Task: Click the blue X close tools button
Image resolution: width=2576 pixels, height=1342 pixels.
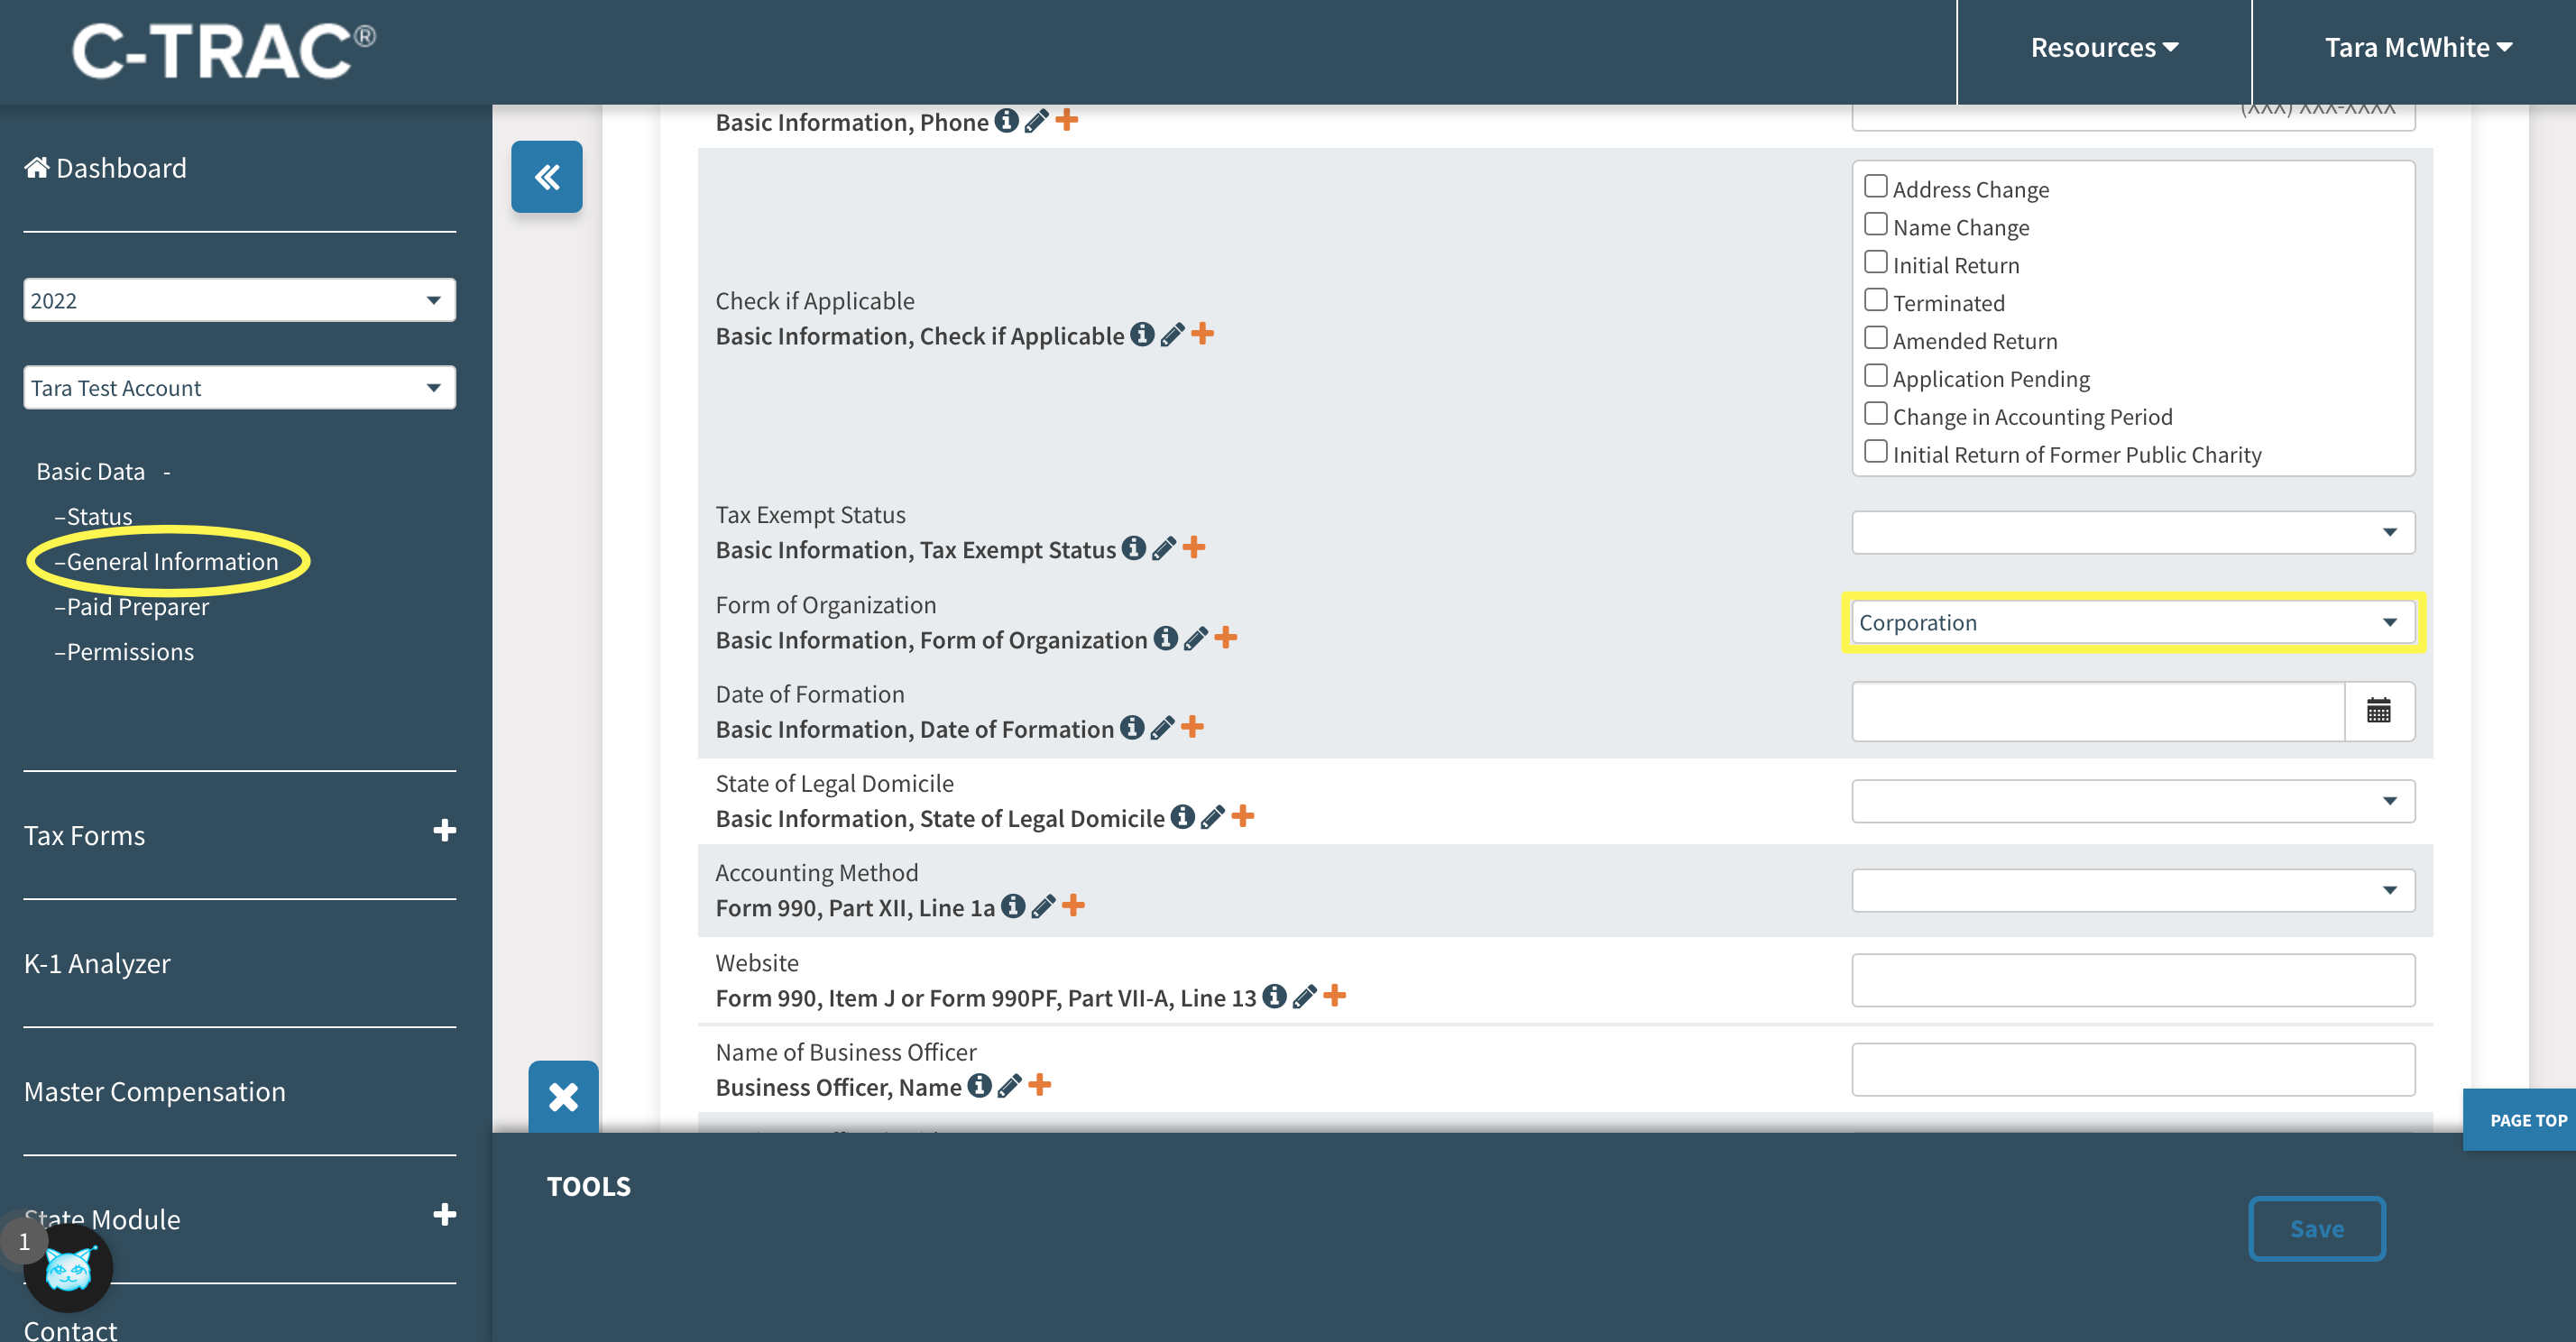Action: (x=563, y=1096)
